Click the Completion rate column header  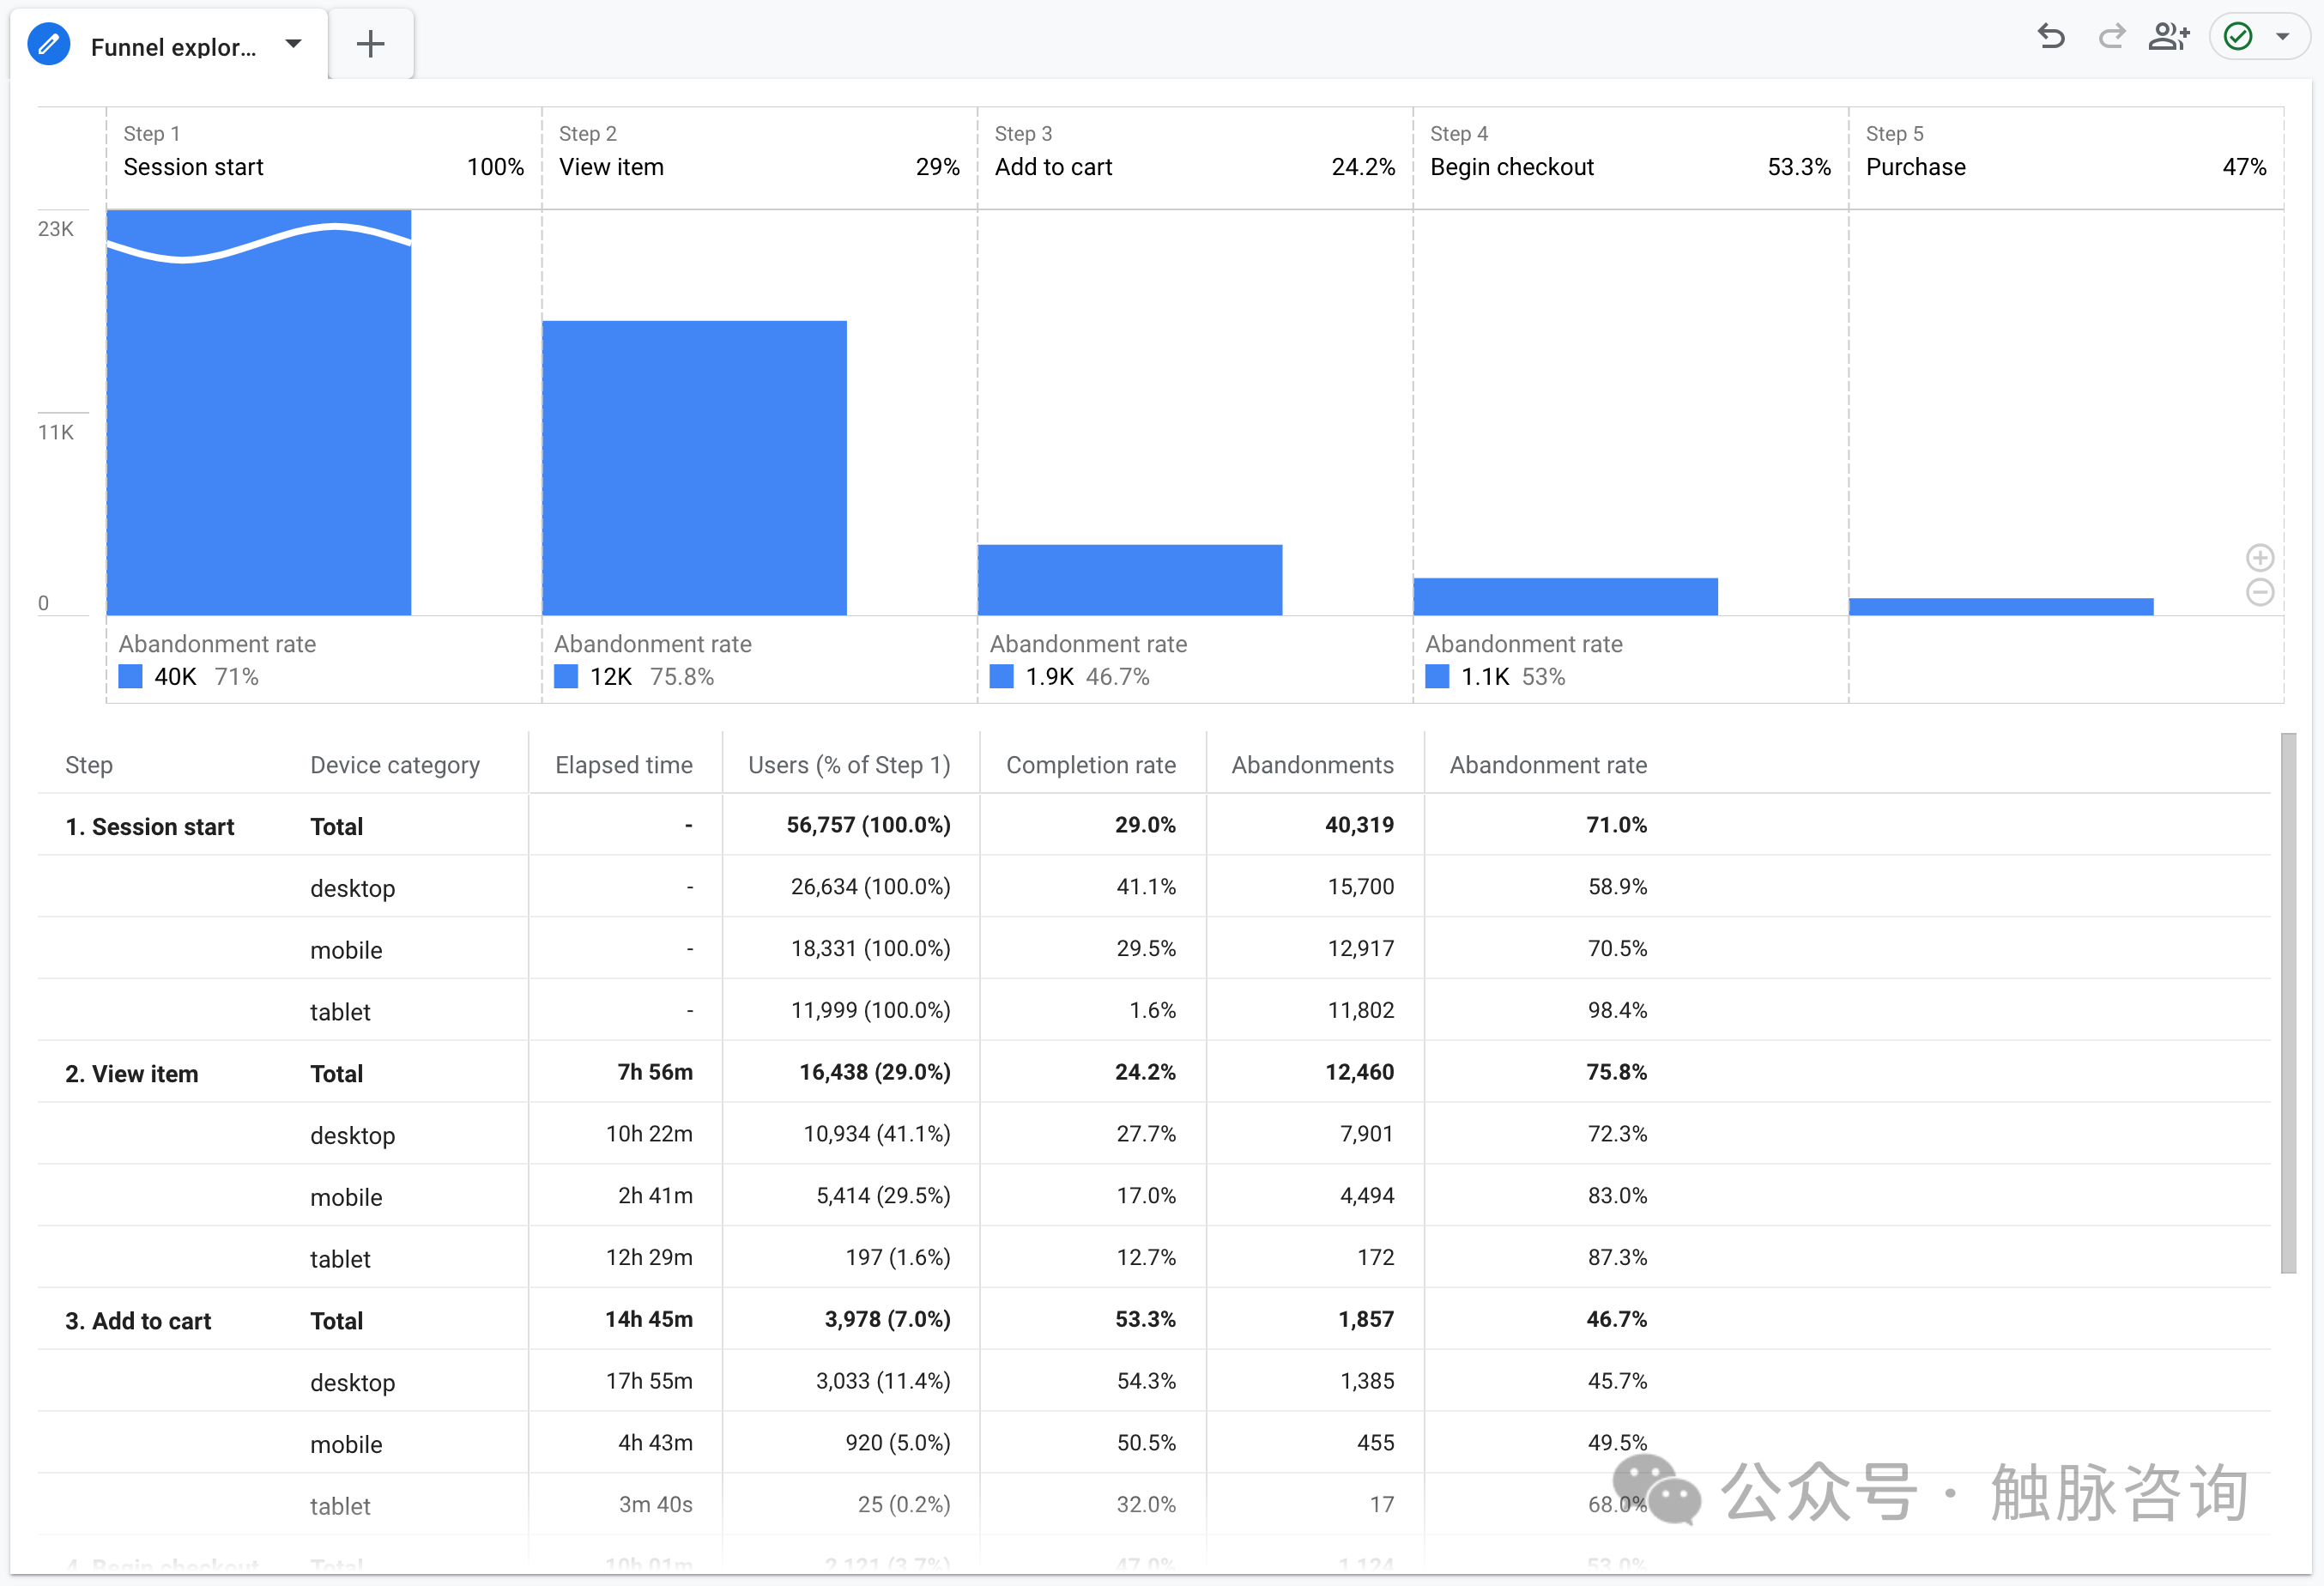point(1090,765)
